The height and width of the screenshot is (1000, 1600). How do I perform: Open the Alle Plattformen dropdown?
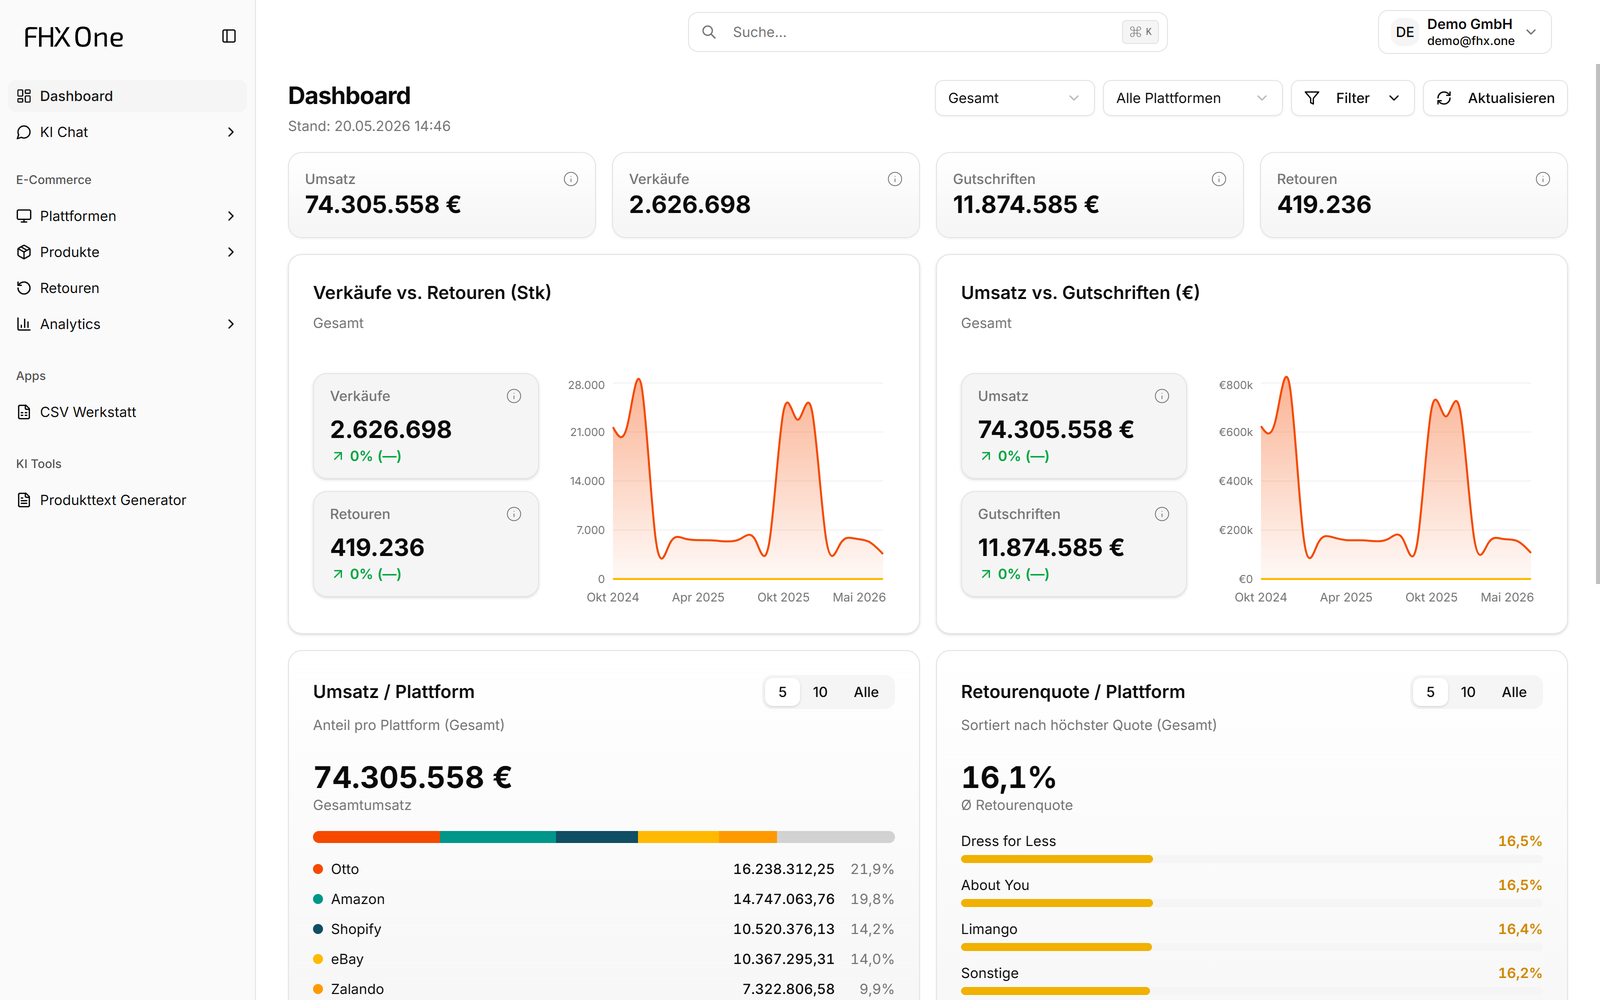[1192, 98]
